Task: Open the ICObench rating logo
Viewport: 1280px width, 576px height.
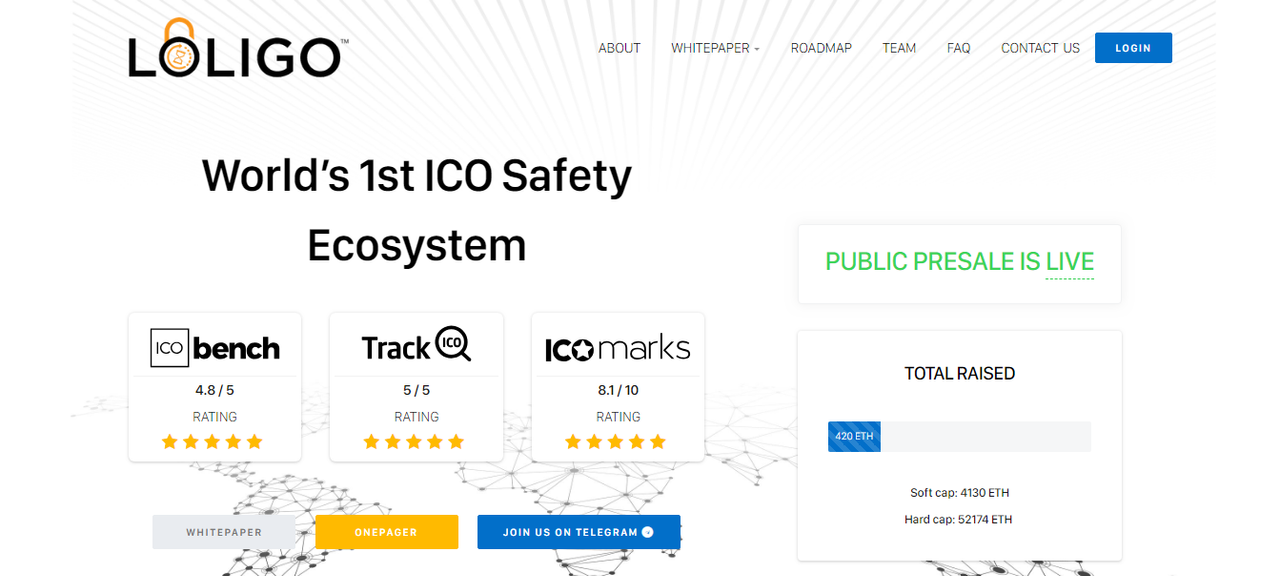Action: point(215,347)
